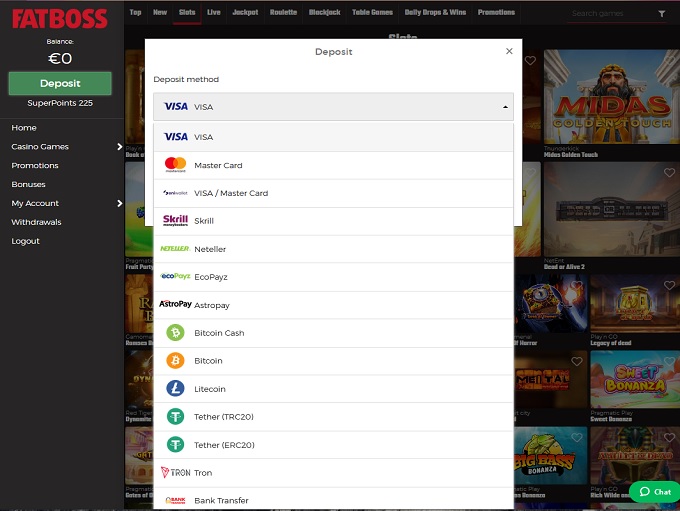Choose Tron deposit method

pyautogui.click(x=333, y=472)
